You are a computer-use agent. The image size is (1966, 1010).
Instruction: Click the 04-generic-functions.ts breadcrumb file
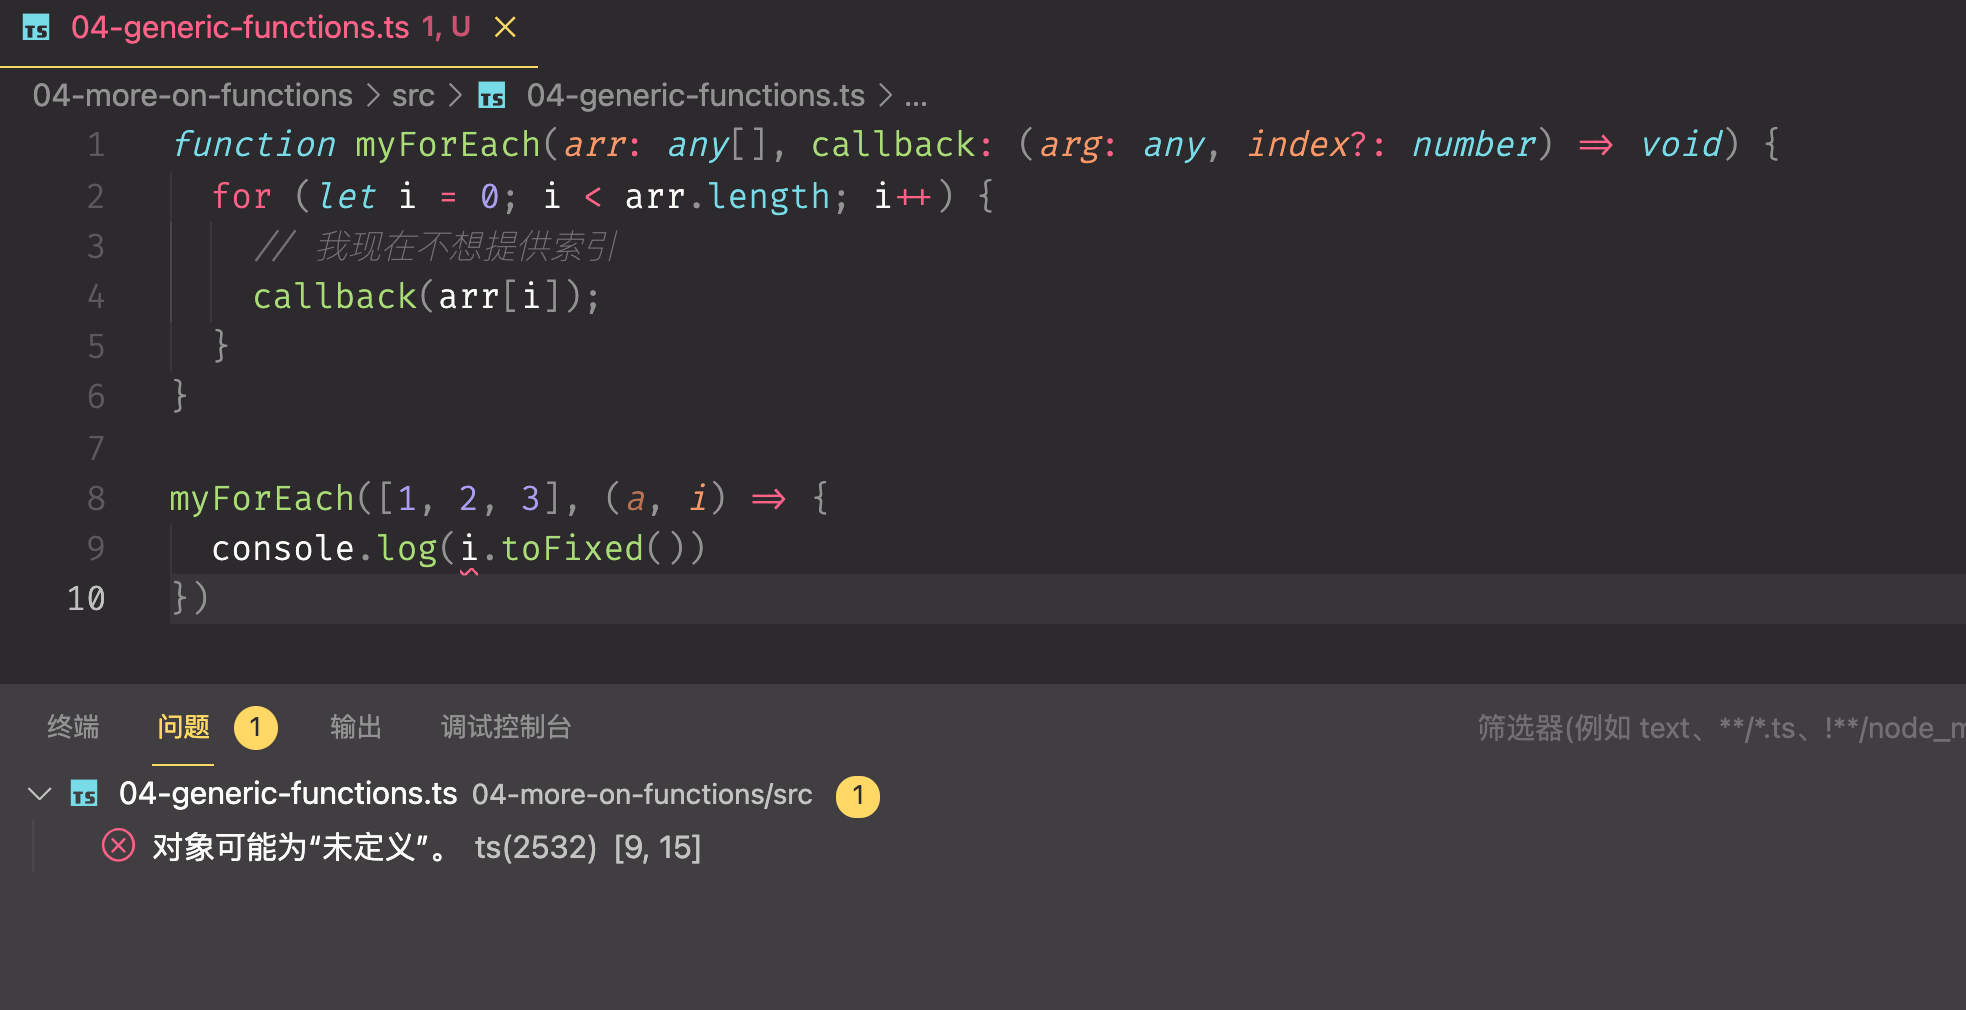click(x=695, y=95)
